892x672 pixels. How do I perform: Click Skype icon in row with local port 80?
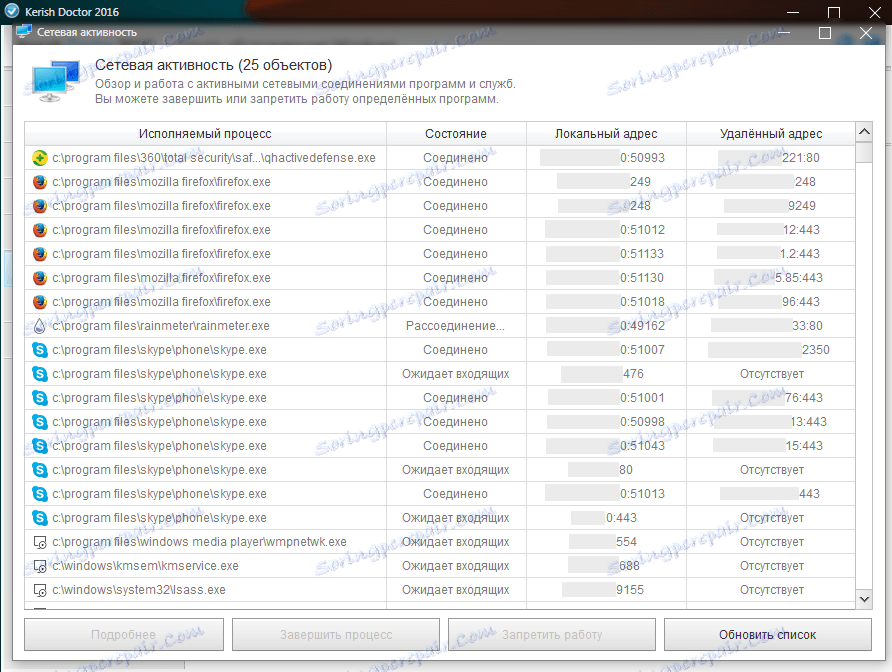tap(40, 470)
